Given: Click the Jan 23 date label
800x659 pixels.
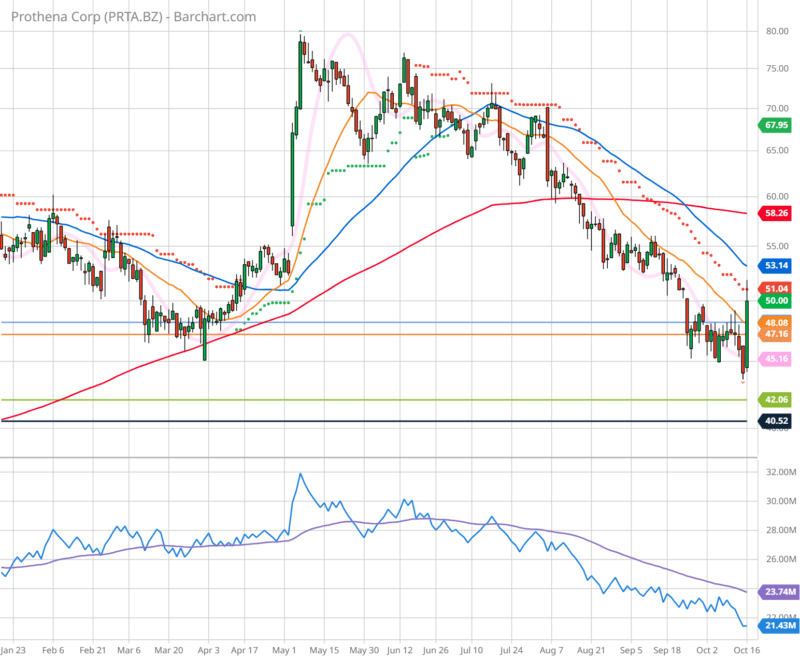Looking at the screenshot, I should tap(13, 650).
